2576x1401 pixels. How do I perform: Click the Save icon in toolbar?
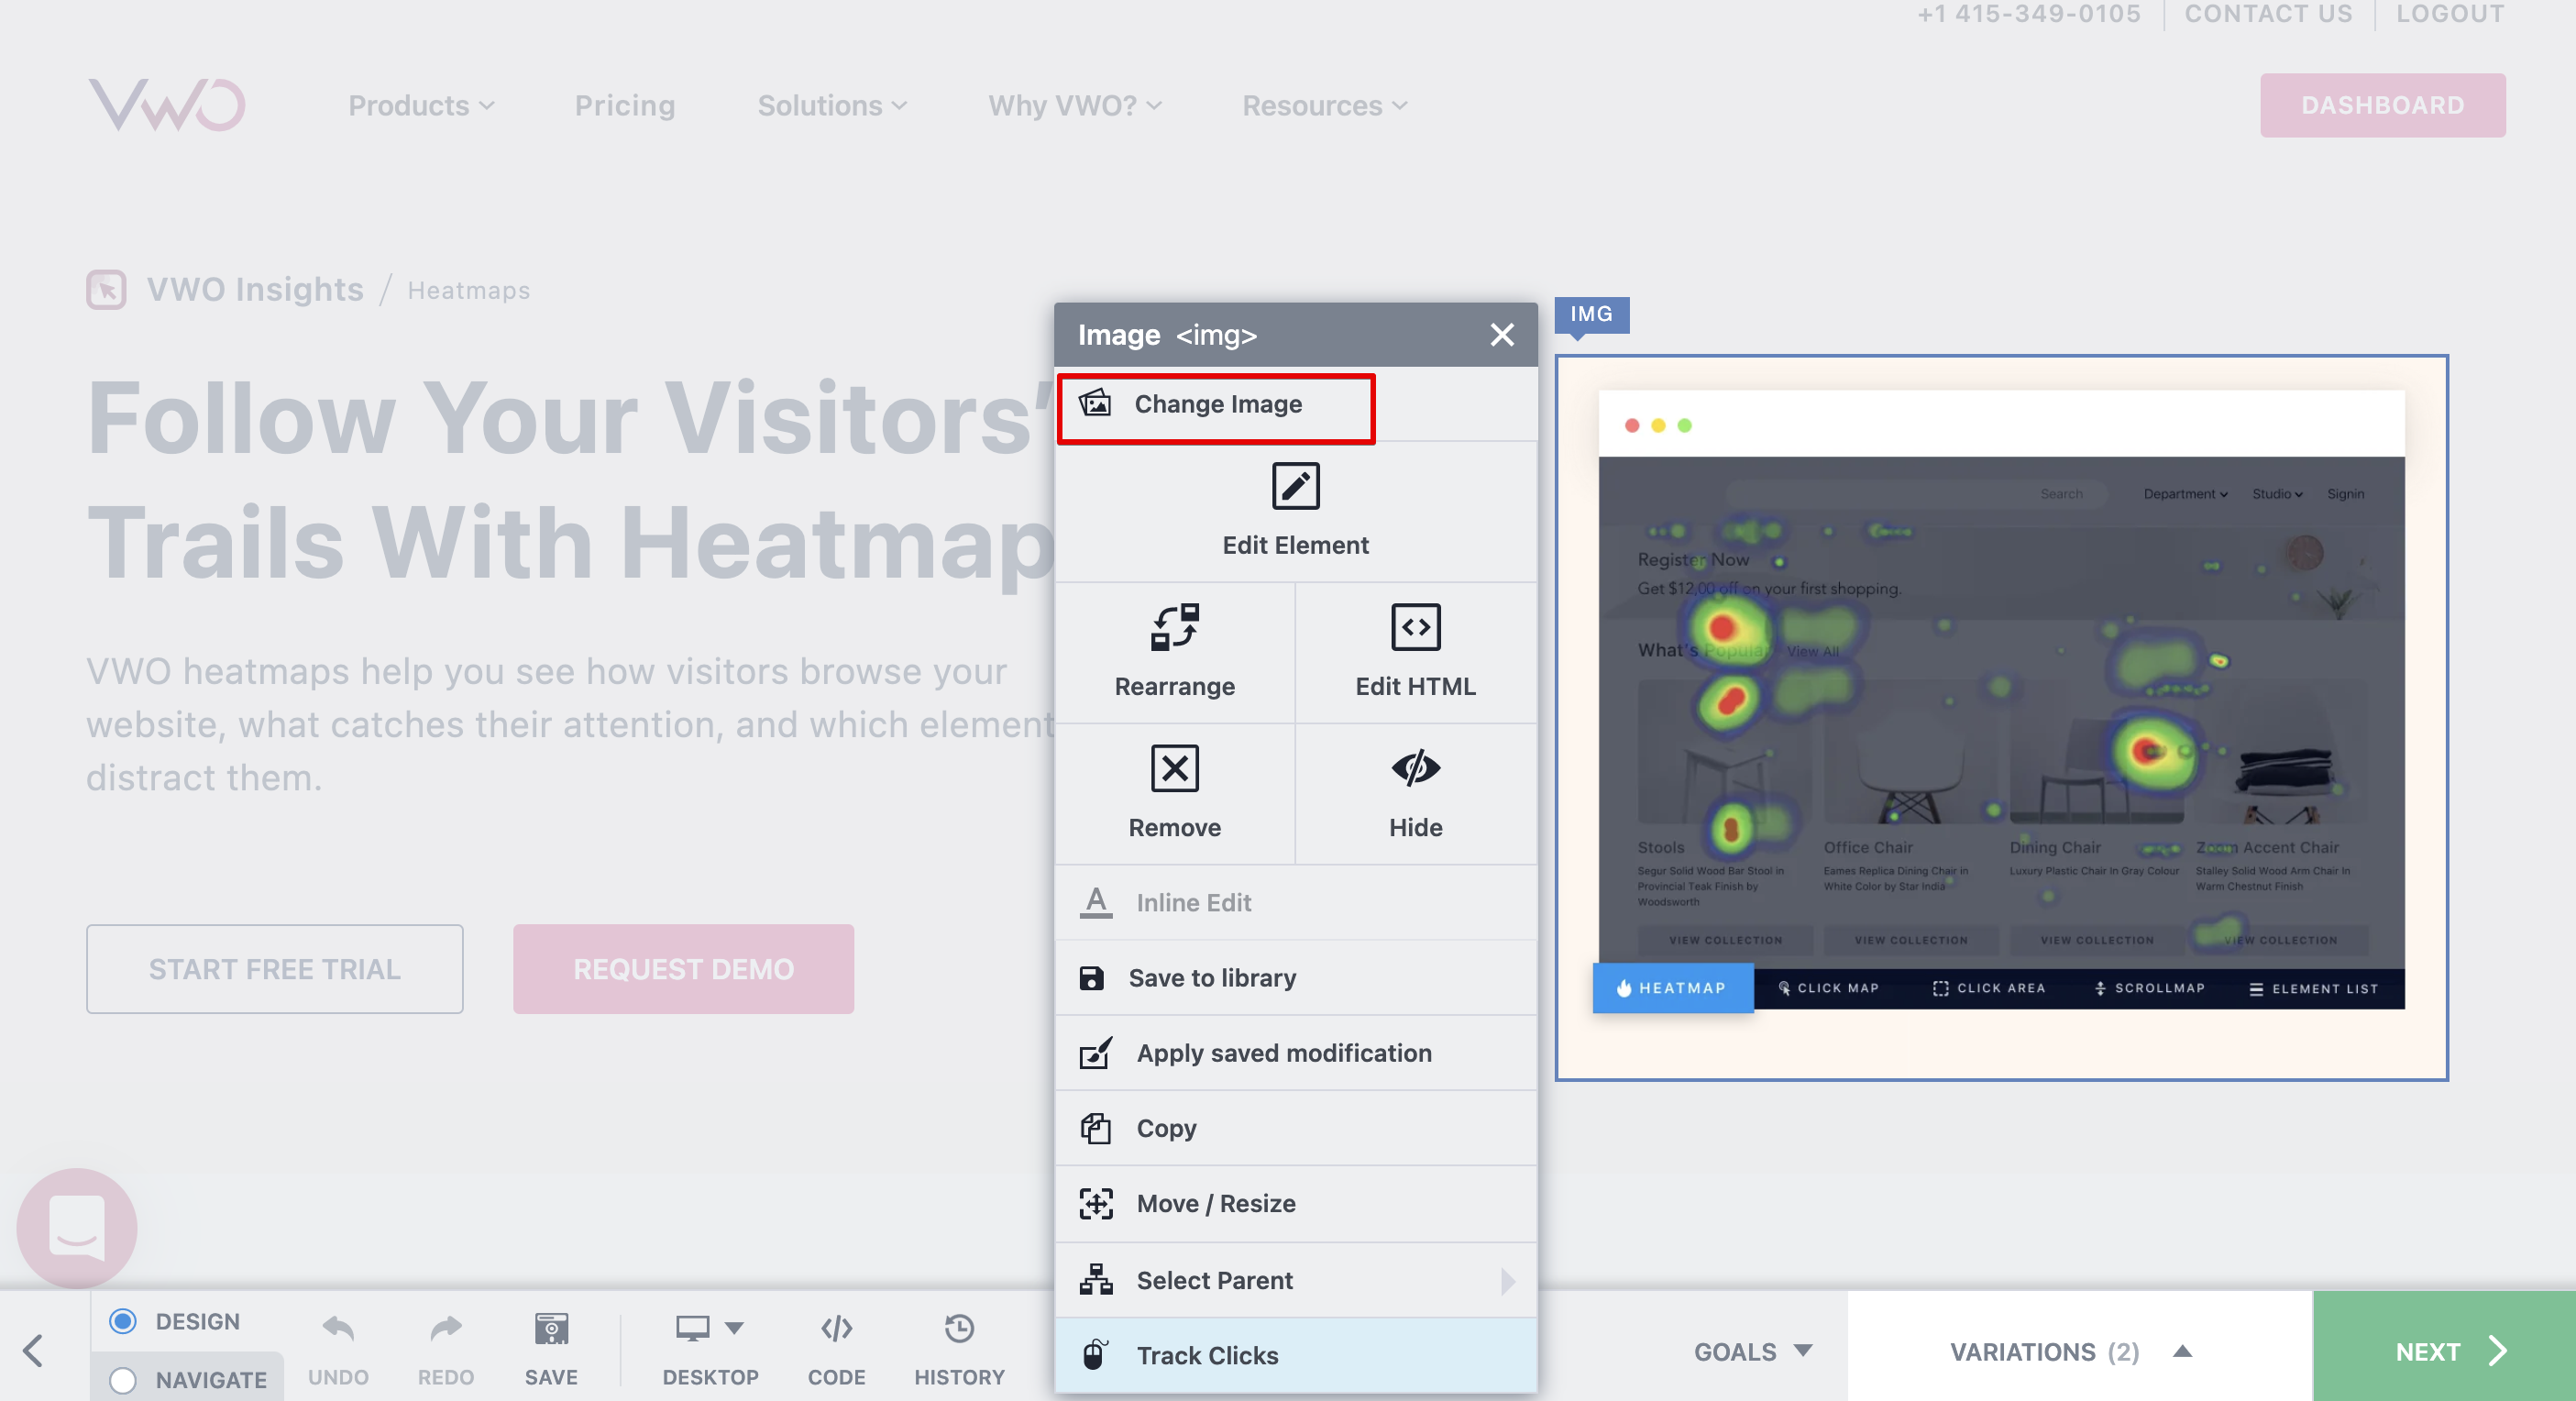pos(551,1328)
